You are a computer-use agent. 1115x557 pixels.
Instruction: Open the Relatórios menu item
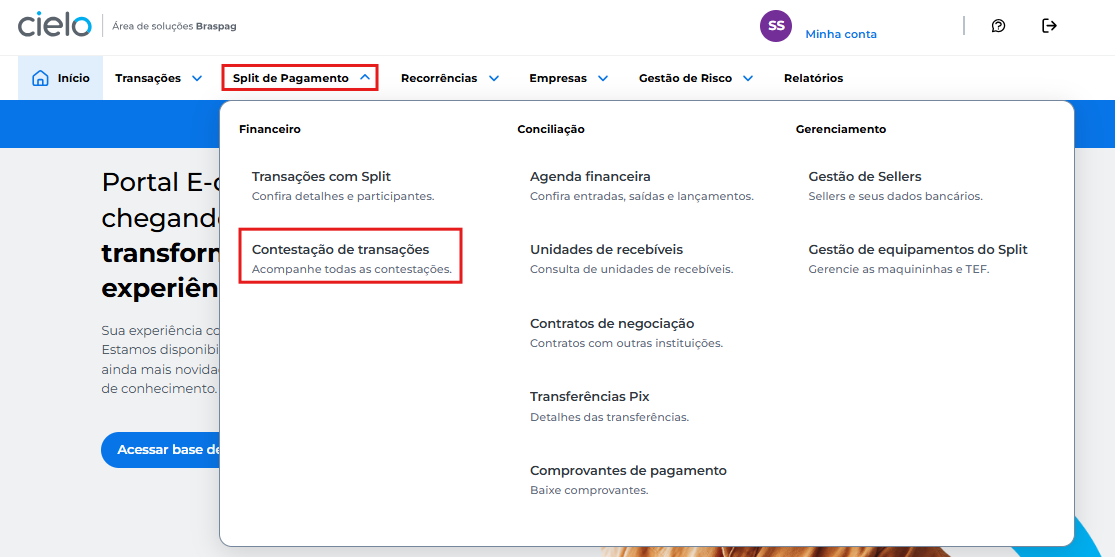[813, 78]
